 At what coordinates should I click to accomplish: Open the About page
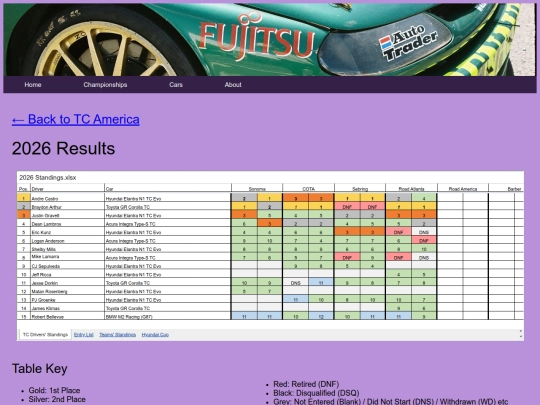[x=233, y=85]
